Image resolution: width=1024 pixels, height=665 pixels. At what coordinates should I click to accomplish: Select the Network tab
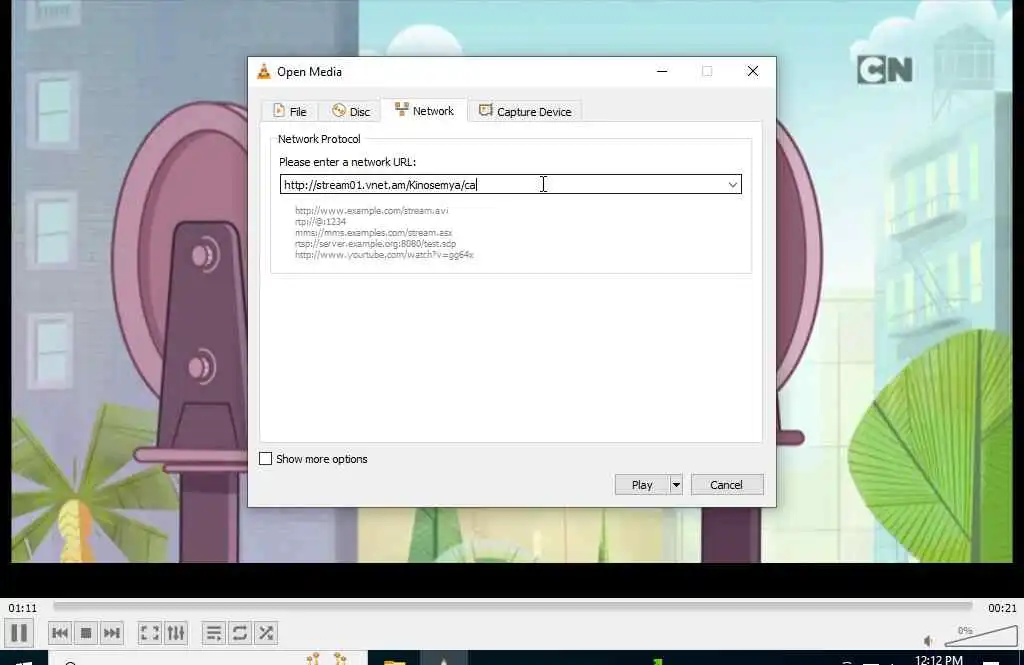tap(424, 110)
